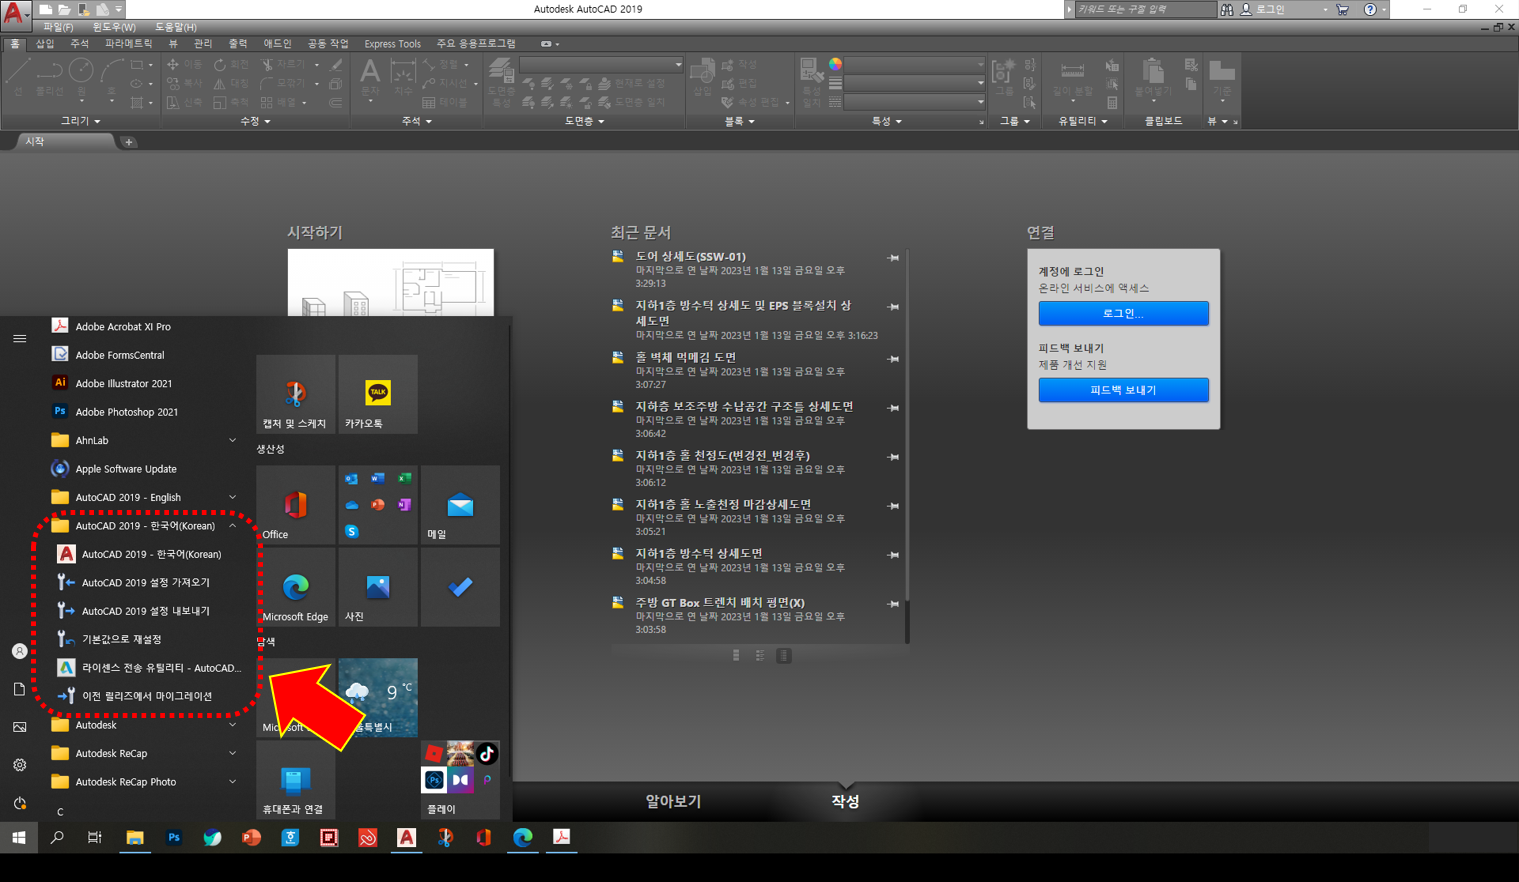Click Match Properties (특성 일치) icon
Viewport: 1519px width, 882px height.
pos(811,82)
